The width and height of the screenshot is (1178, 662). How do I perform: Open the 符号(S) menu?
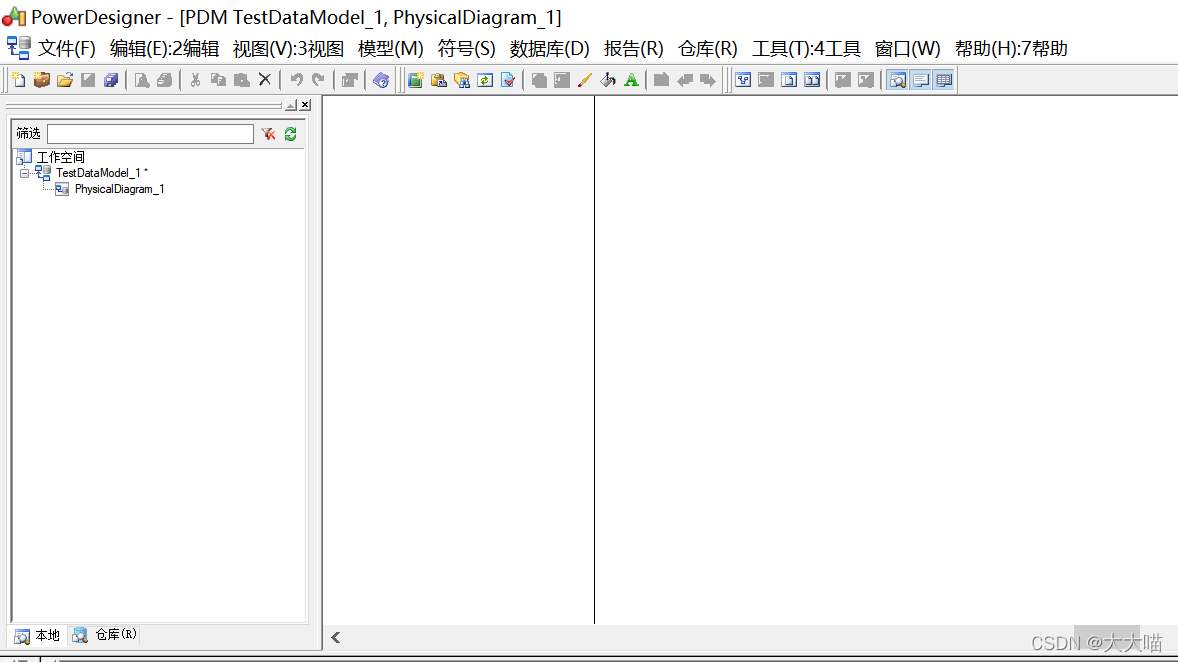coord(467,49)
